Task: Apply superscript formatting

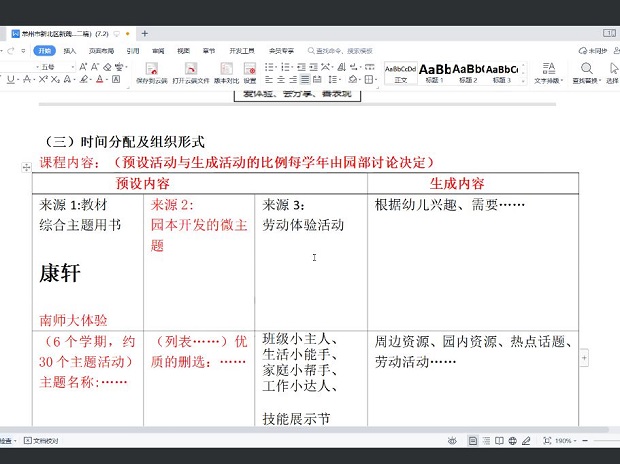Action: [x=43, y=80]
